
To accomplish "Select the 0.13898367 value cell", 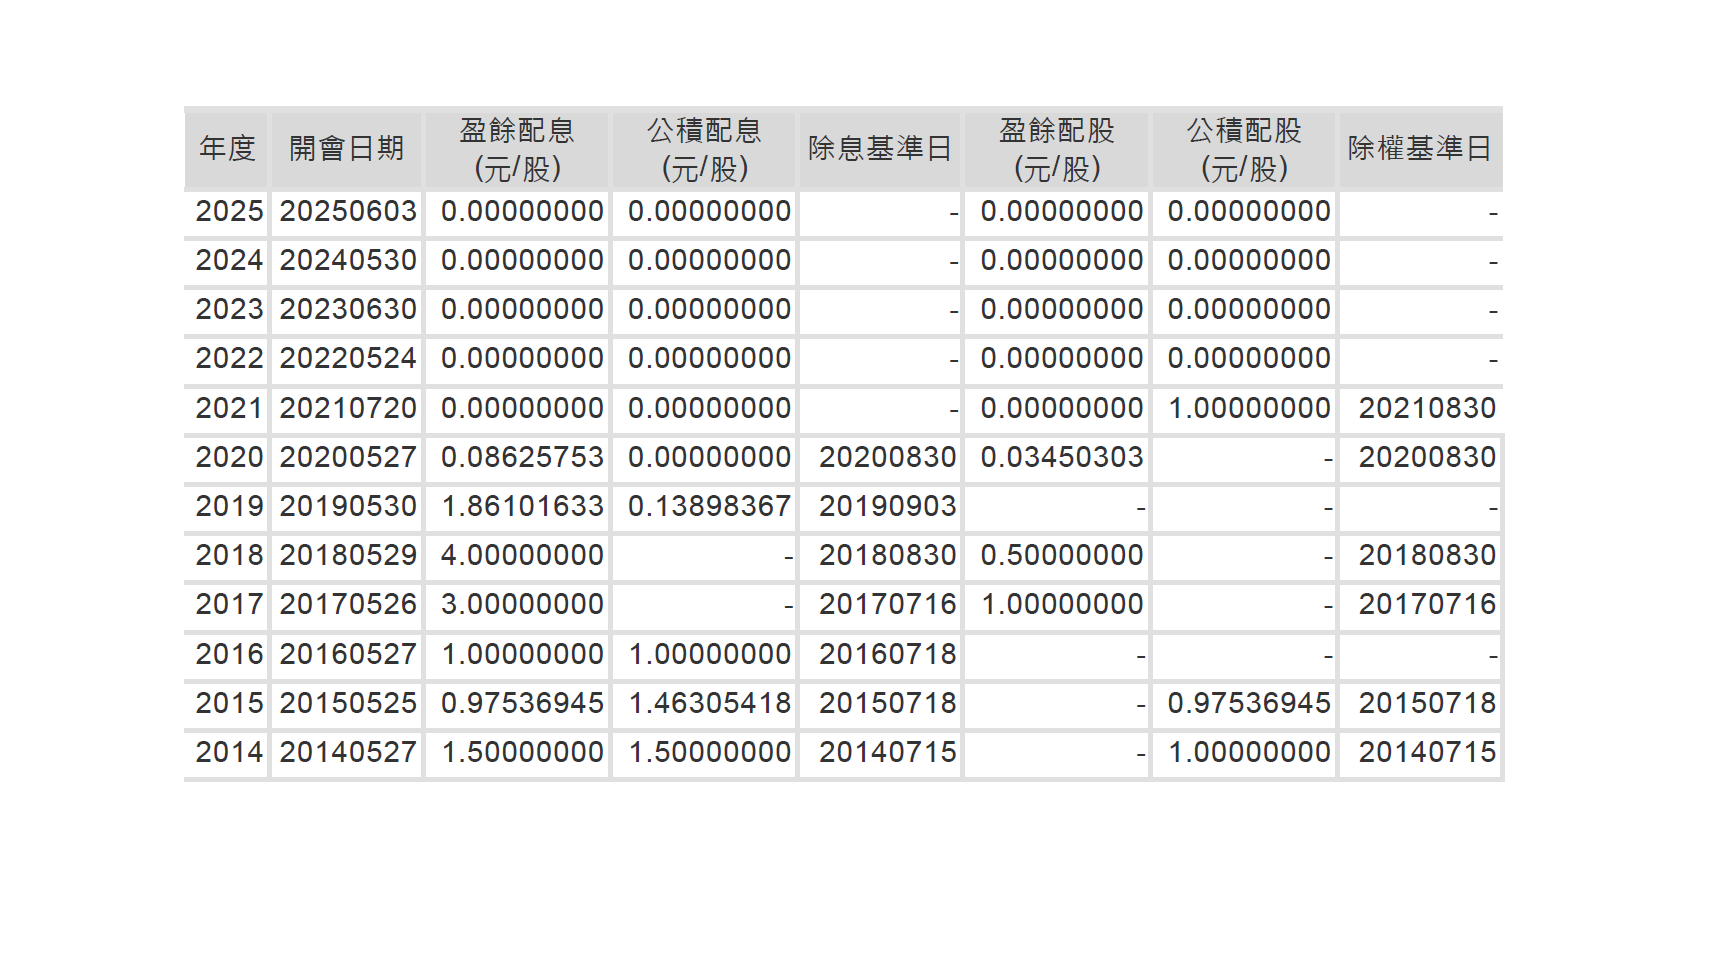I will 709,506.
